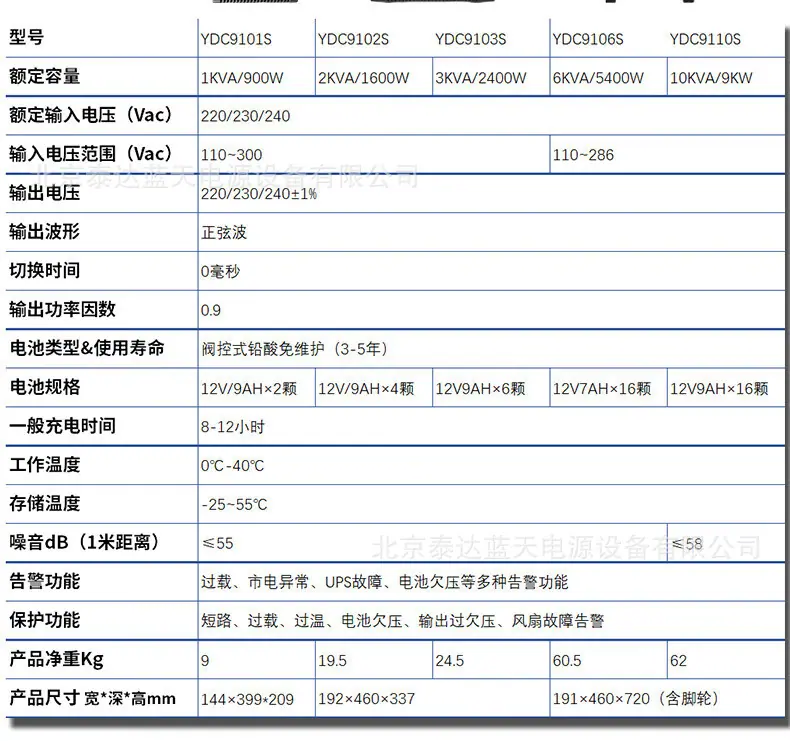Click the 8-12小时 charging time value
The width and height of the screenshot is (790, 741).
coord(232,427)
